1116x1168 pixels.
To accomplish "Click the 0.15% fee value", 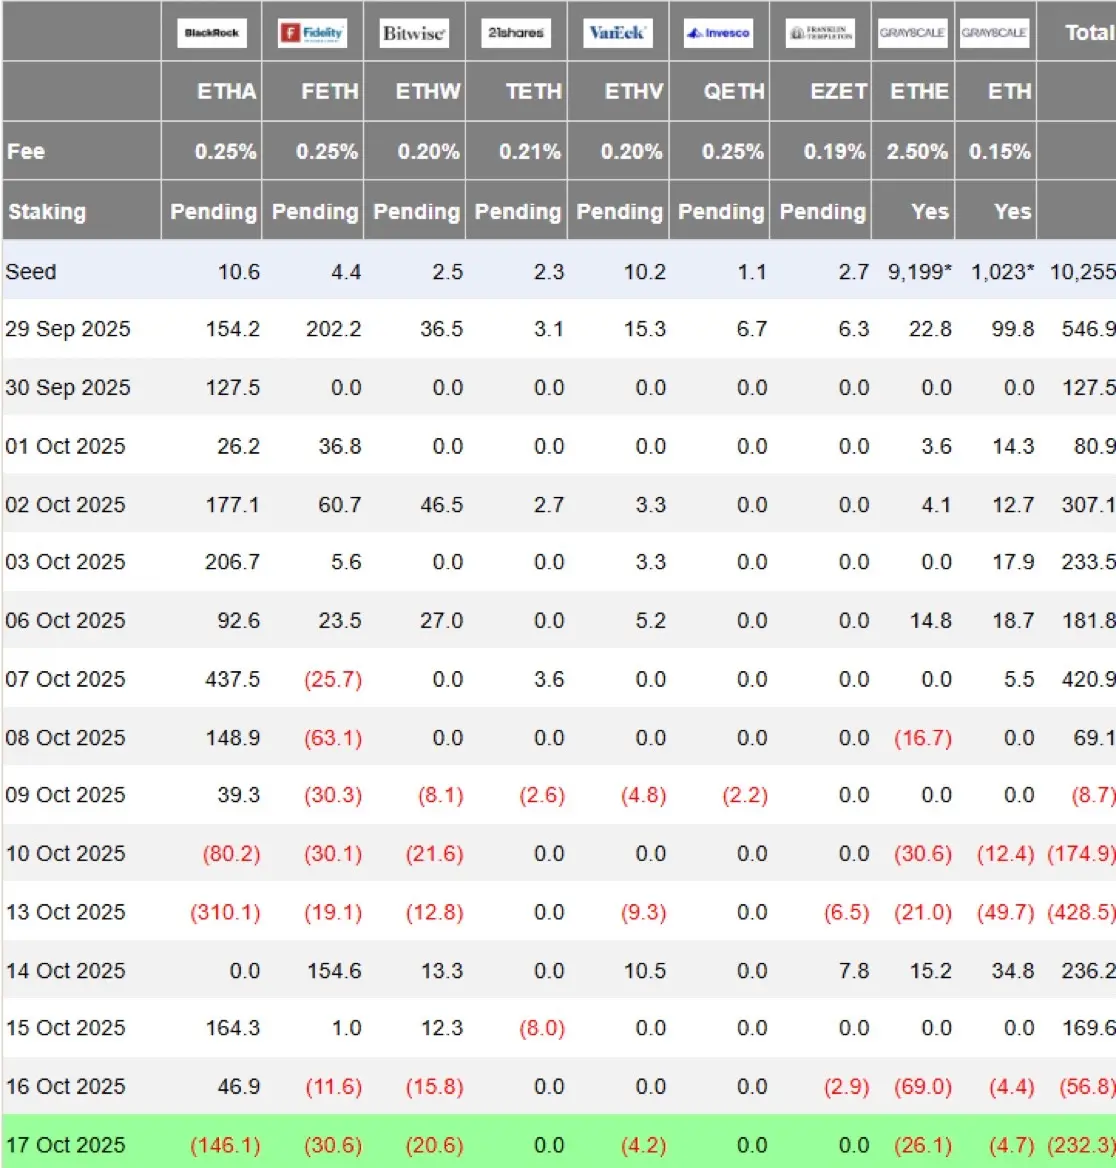I will click(x=999, y=151).
